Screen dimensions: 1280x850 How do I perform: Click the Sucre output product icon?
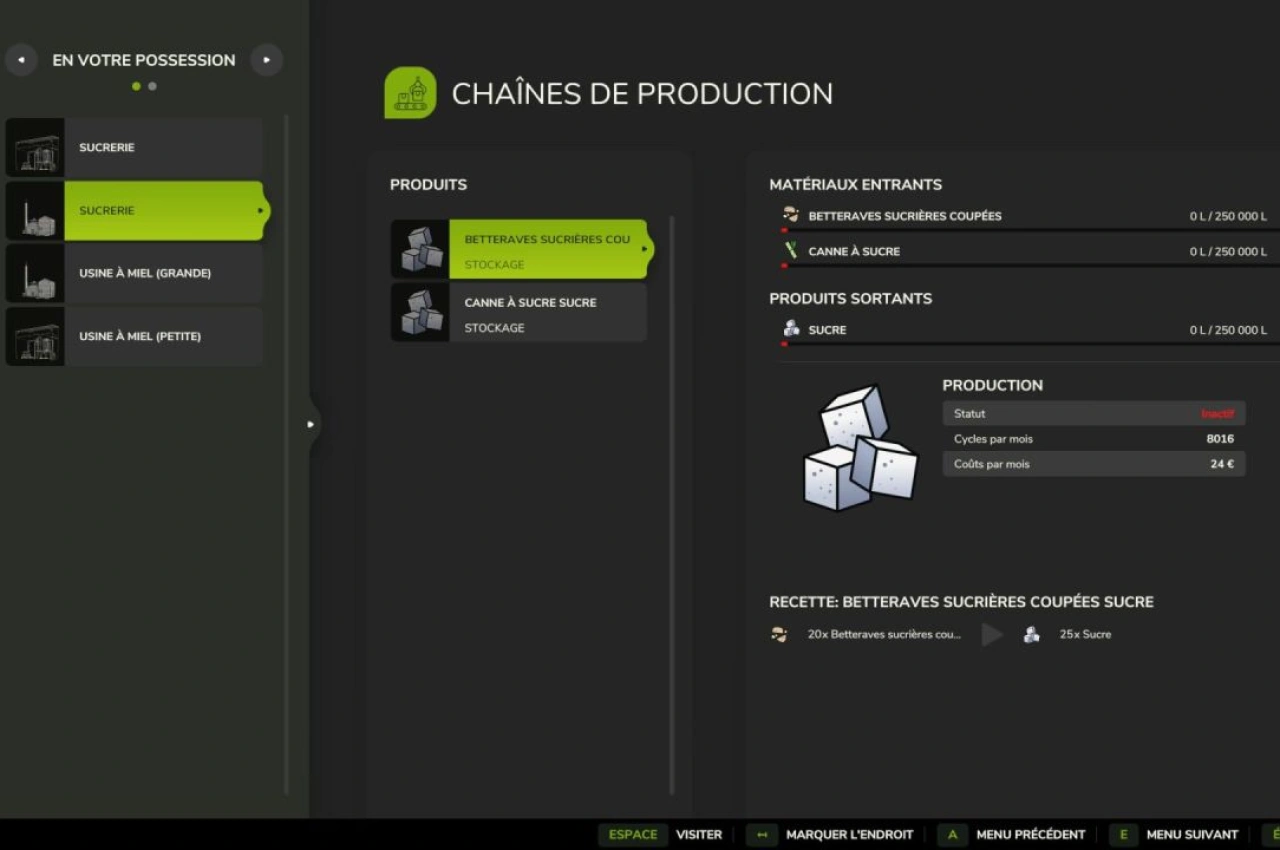click(x=791, y=330)
